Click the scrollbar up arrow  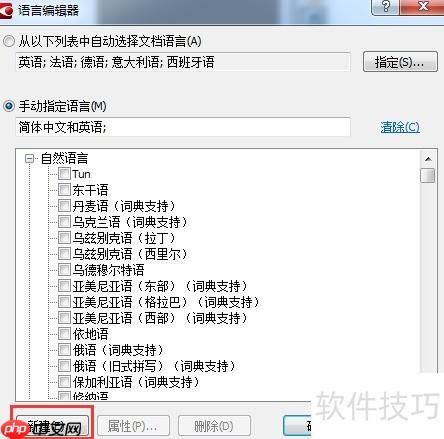428,159
